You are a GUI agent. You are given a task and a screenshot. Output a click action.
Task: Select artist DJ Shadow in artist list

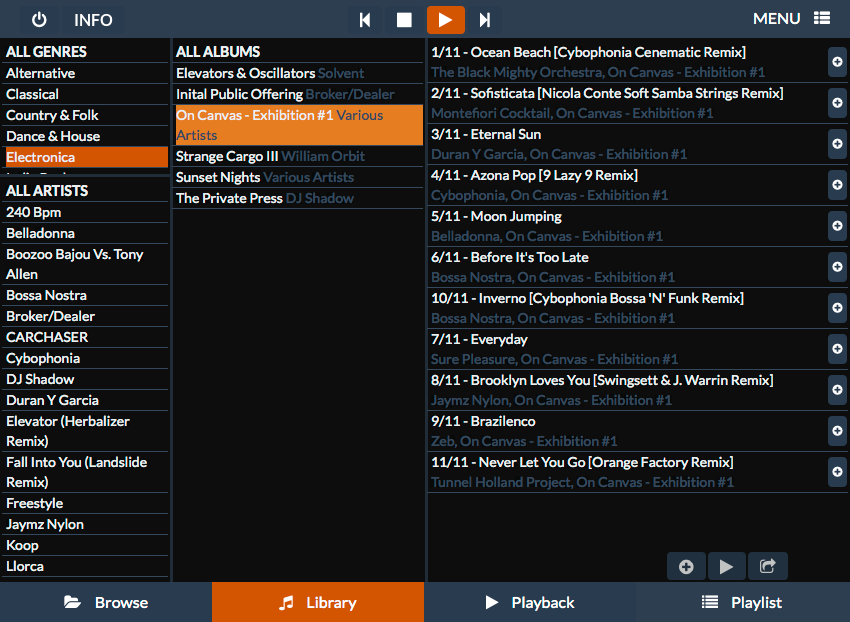[86, 379]
